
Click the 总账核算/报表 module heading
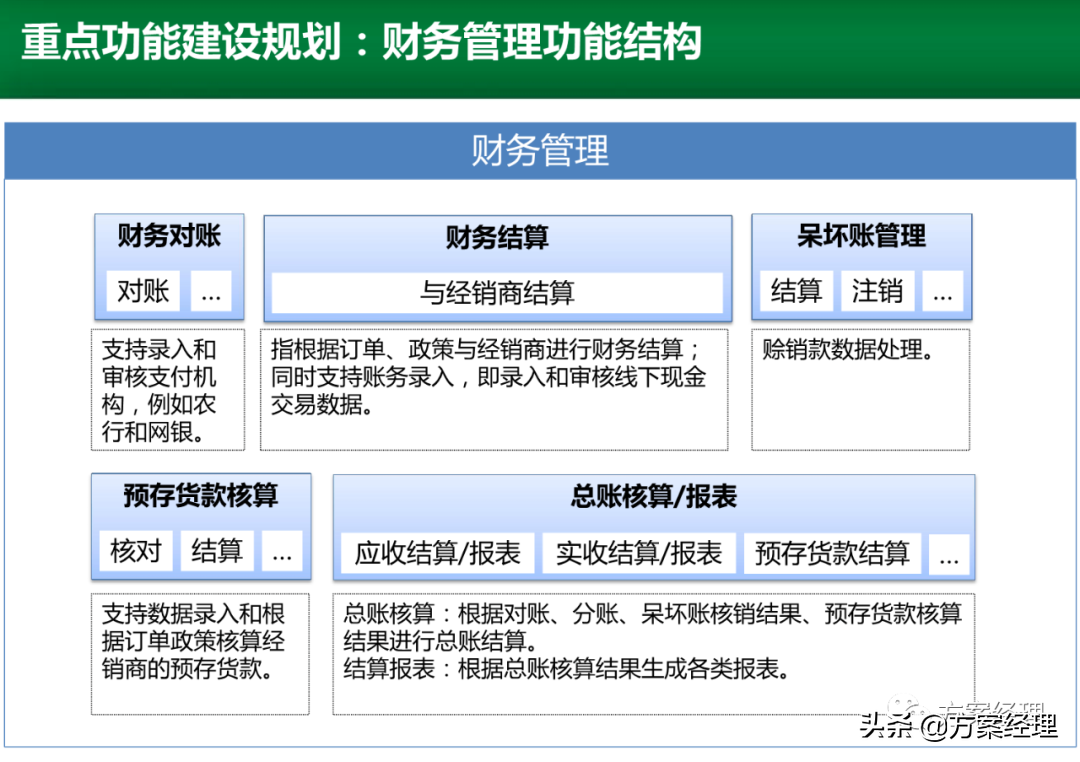(x=654, y=497)
